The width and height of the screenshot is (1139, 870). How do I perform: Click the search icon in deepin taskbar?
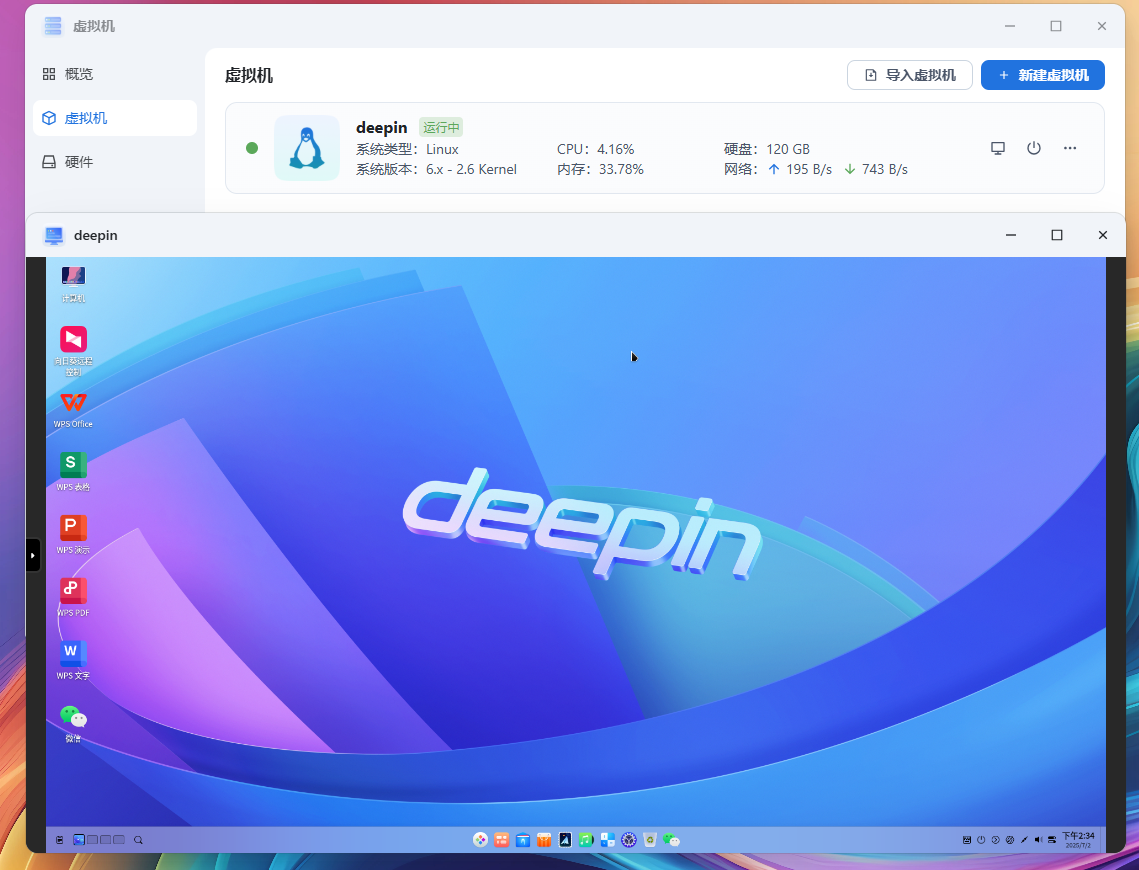point(138,840)
